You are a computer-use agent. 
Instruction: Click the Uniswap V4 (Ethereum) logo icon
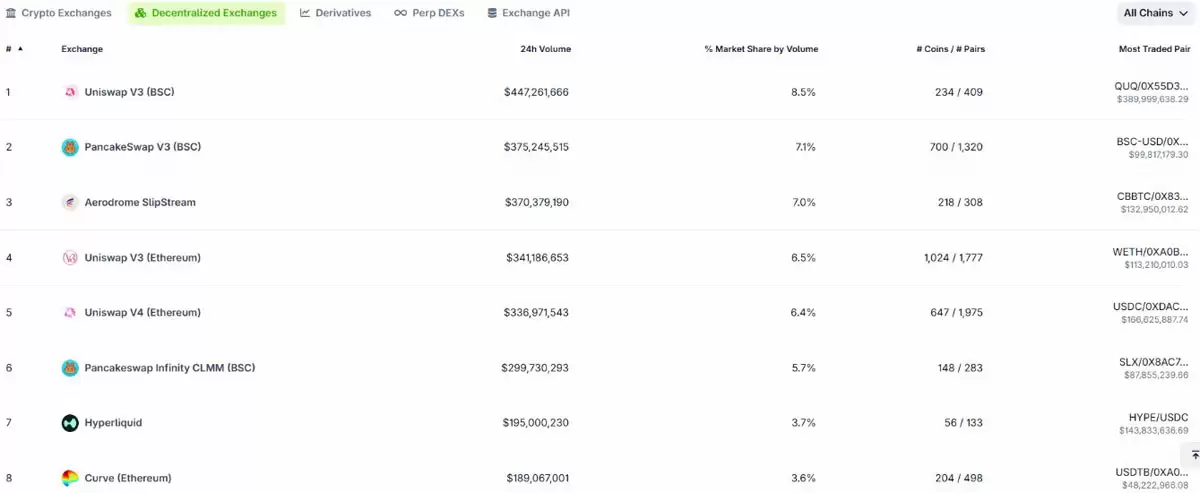[70, 312]
